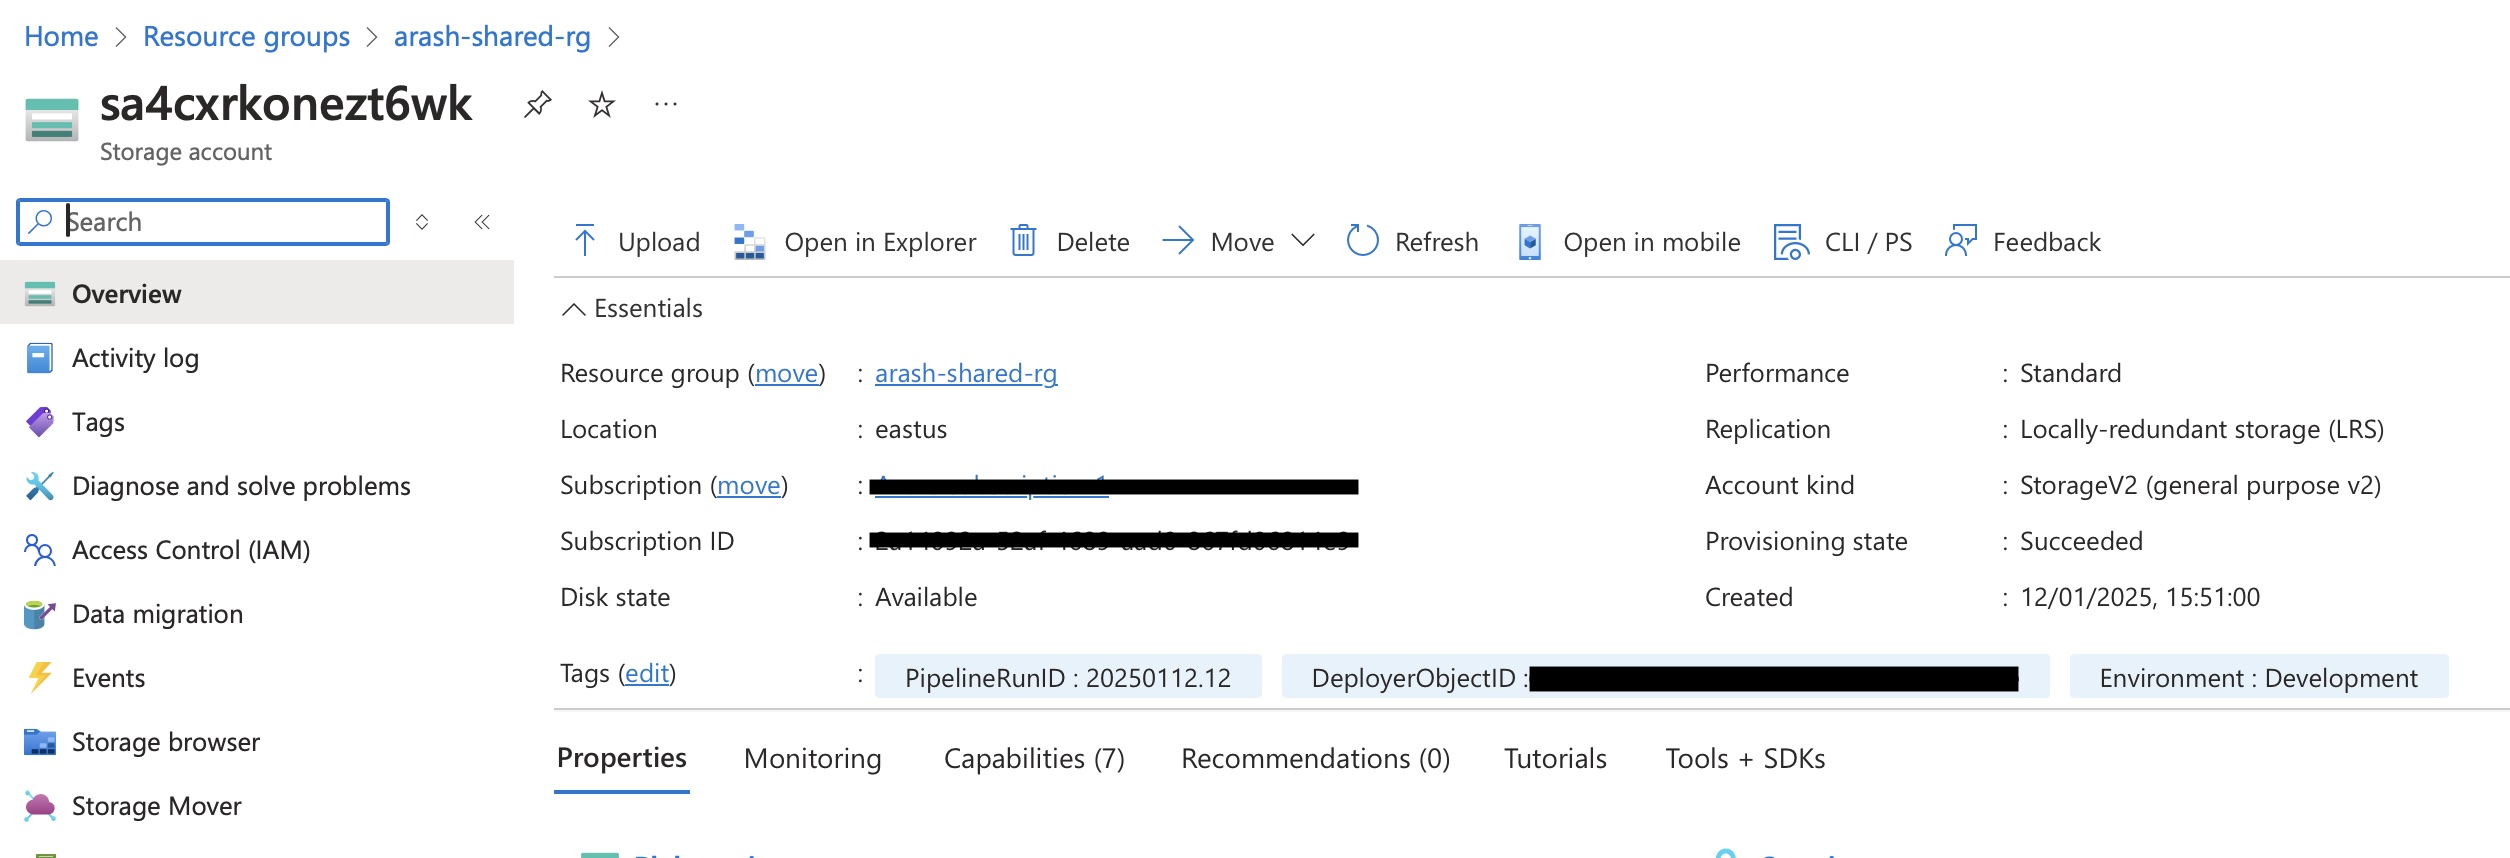Collapse the sidebar with double chevron
The width and height of the screenshot is (2510, 858).
482,221
